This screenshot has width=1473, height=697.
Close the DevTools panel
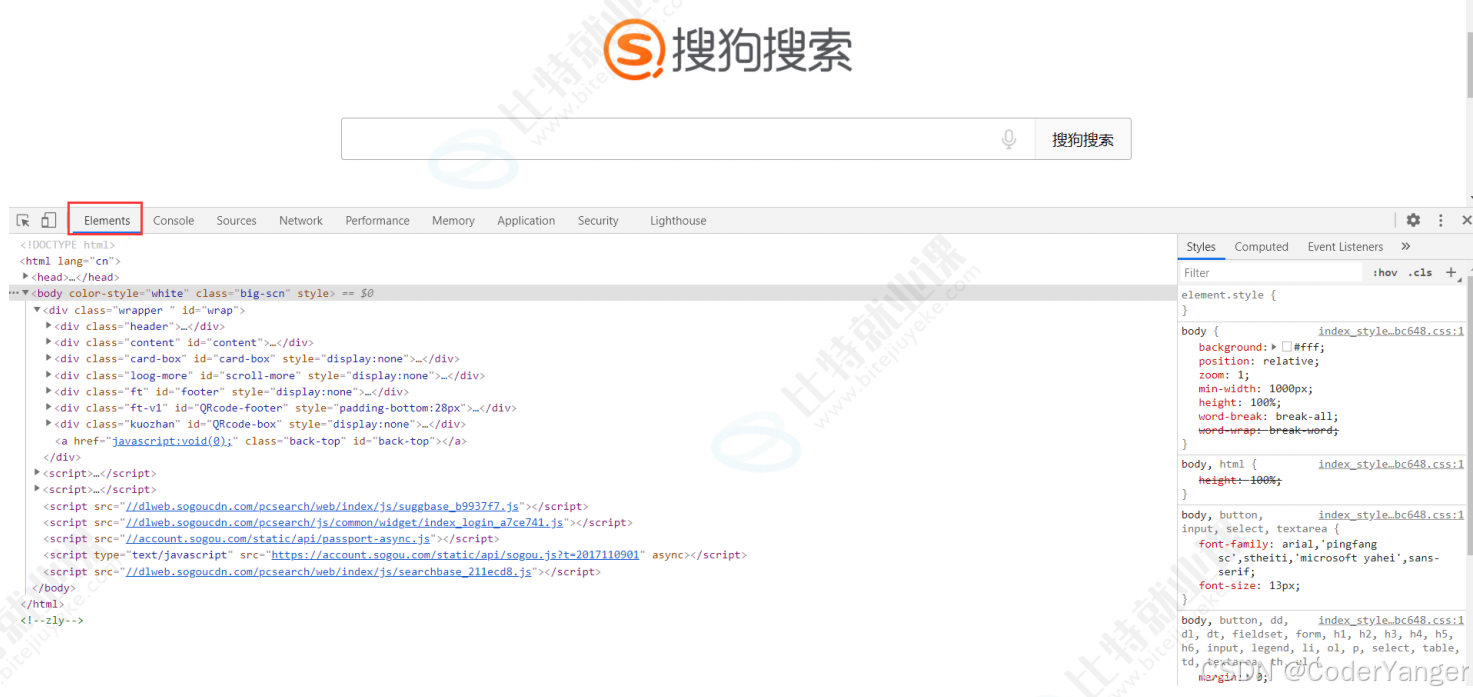coord(1466,220)
